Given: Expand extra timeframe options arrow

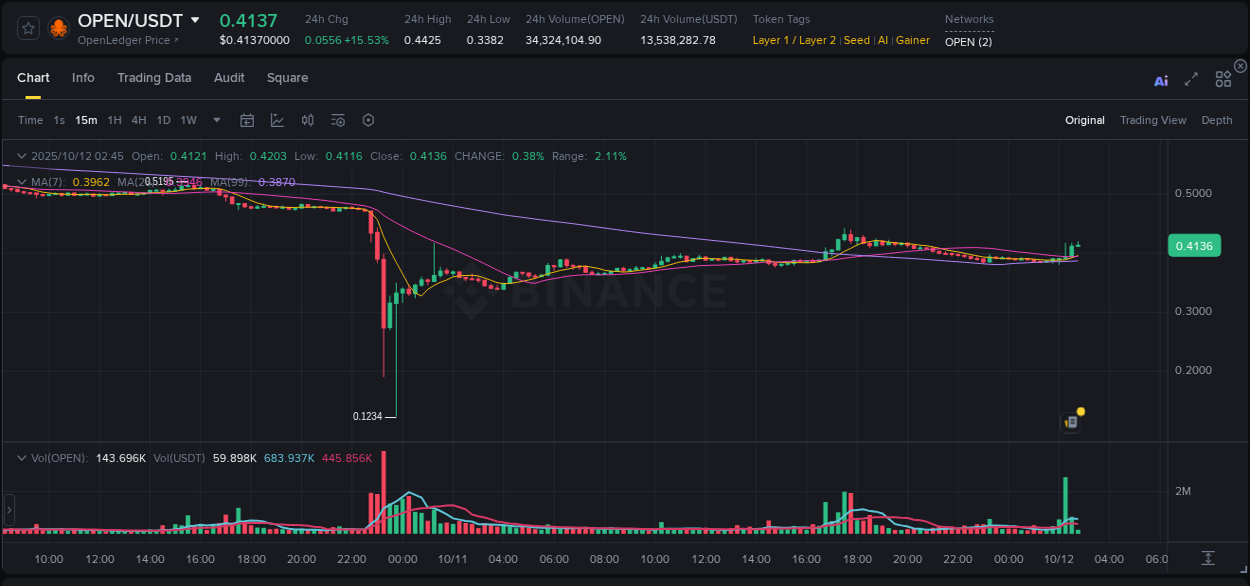Looking at the screenshot, I should [x=216, y=120].
